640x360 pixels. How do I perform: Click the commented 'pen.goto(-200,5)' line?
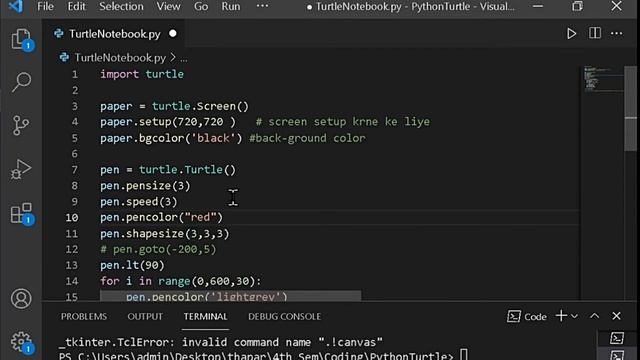pos(158,249)
